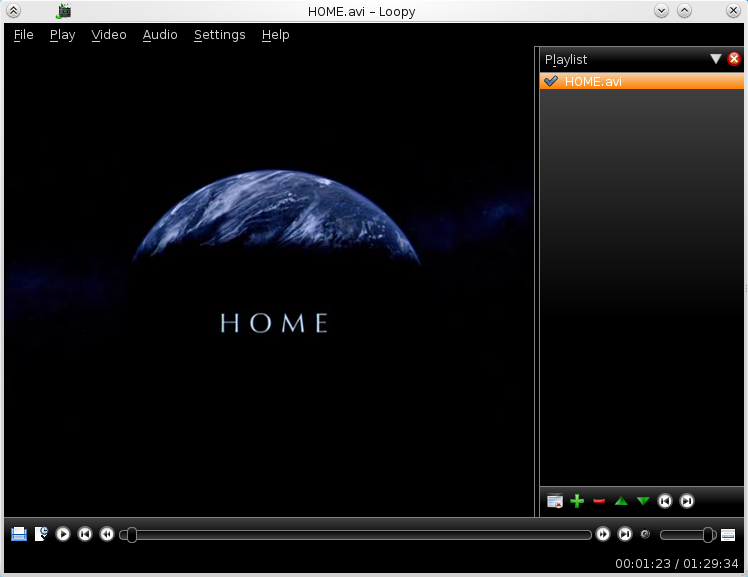Screen dimensions: 748x577
Task: Skip to previous track in bottom toolbar
Action: coord(85,534)
